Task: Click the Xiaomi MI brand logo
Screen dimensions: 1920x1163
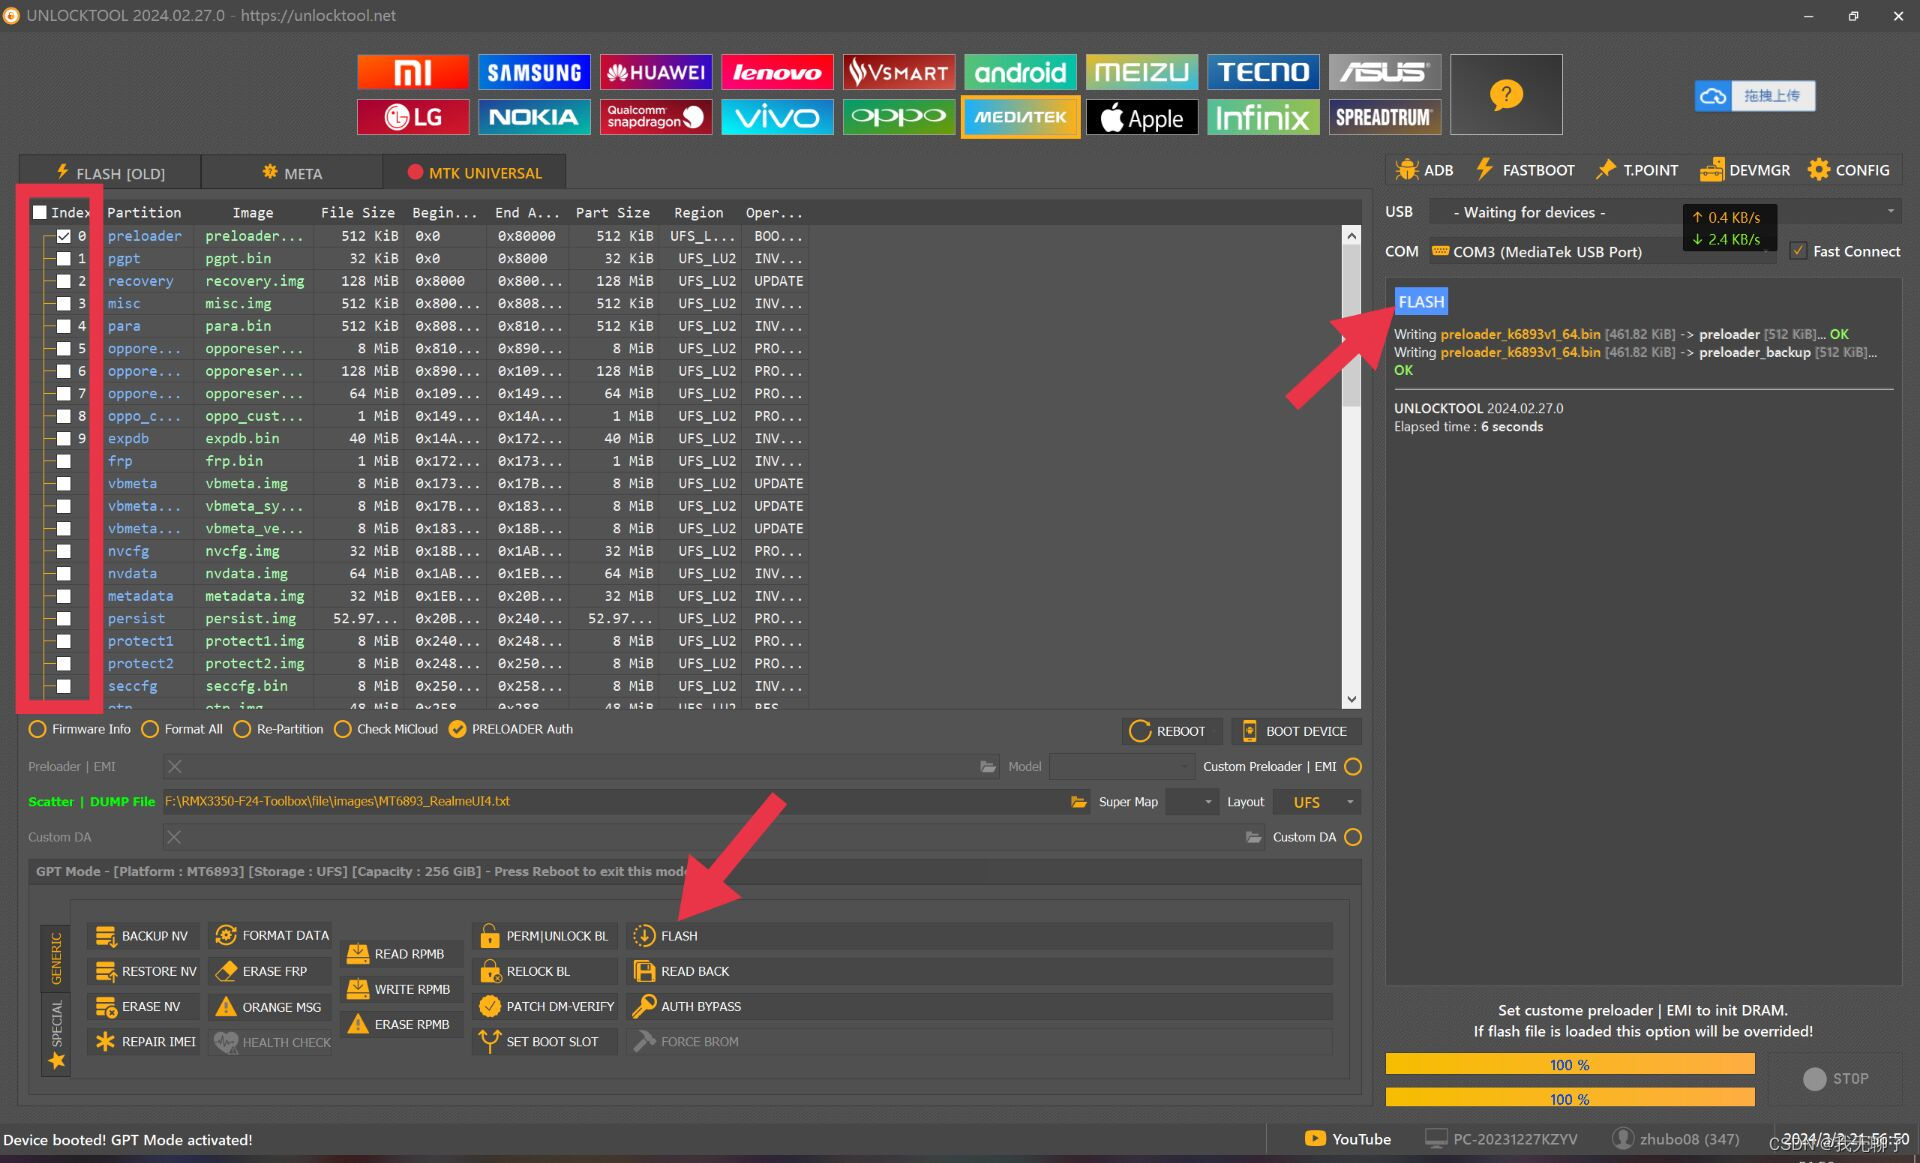Action: point(412,72)
